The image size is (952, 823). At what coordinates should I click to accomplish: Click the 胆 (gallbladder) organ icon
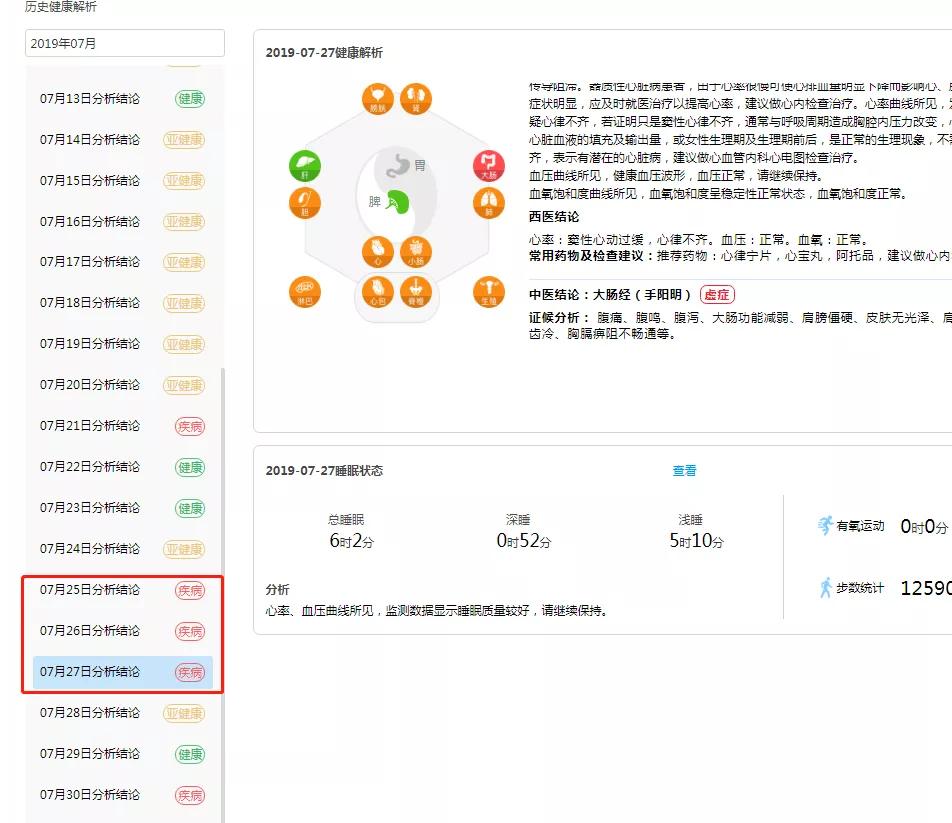tap(304, 204)
